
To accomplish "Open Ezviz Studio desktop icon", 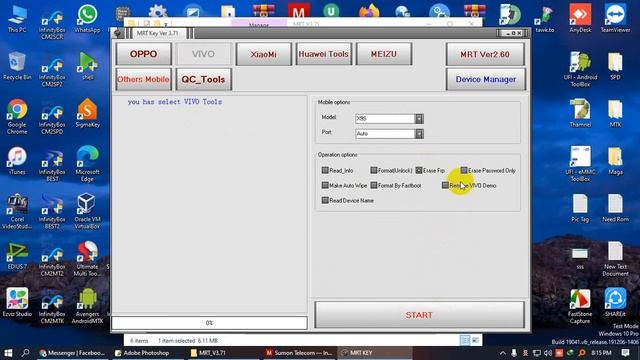I will [x=17, y=302].
